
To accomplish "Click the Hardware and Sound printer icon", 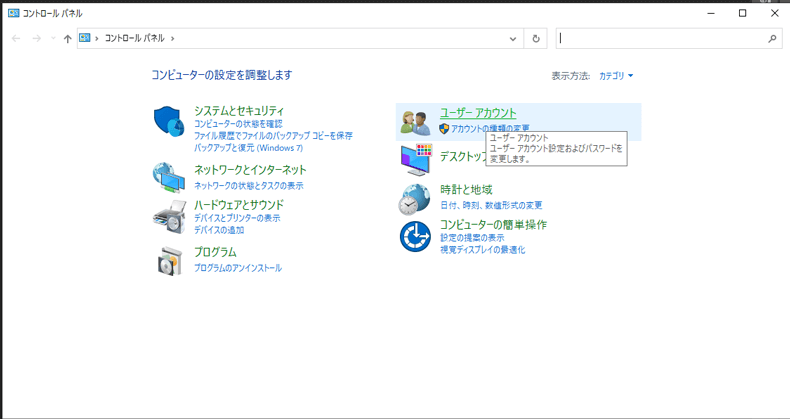I will point(168,216).
